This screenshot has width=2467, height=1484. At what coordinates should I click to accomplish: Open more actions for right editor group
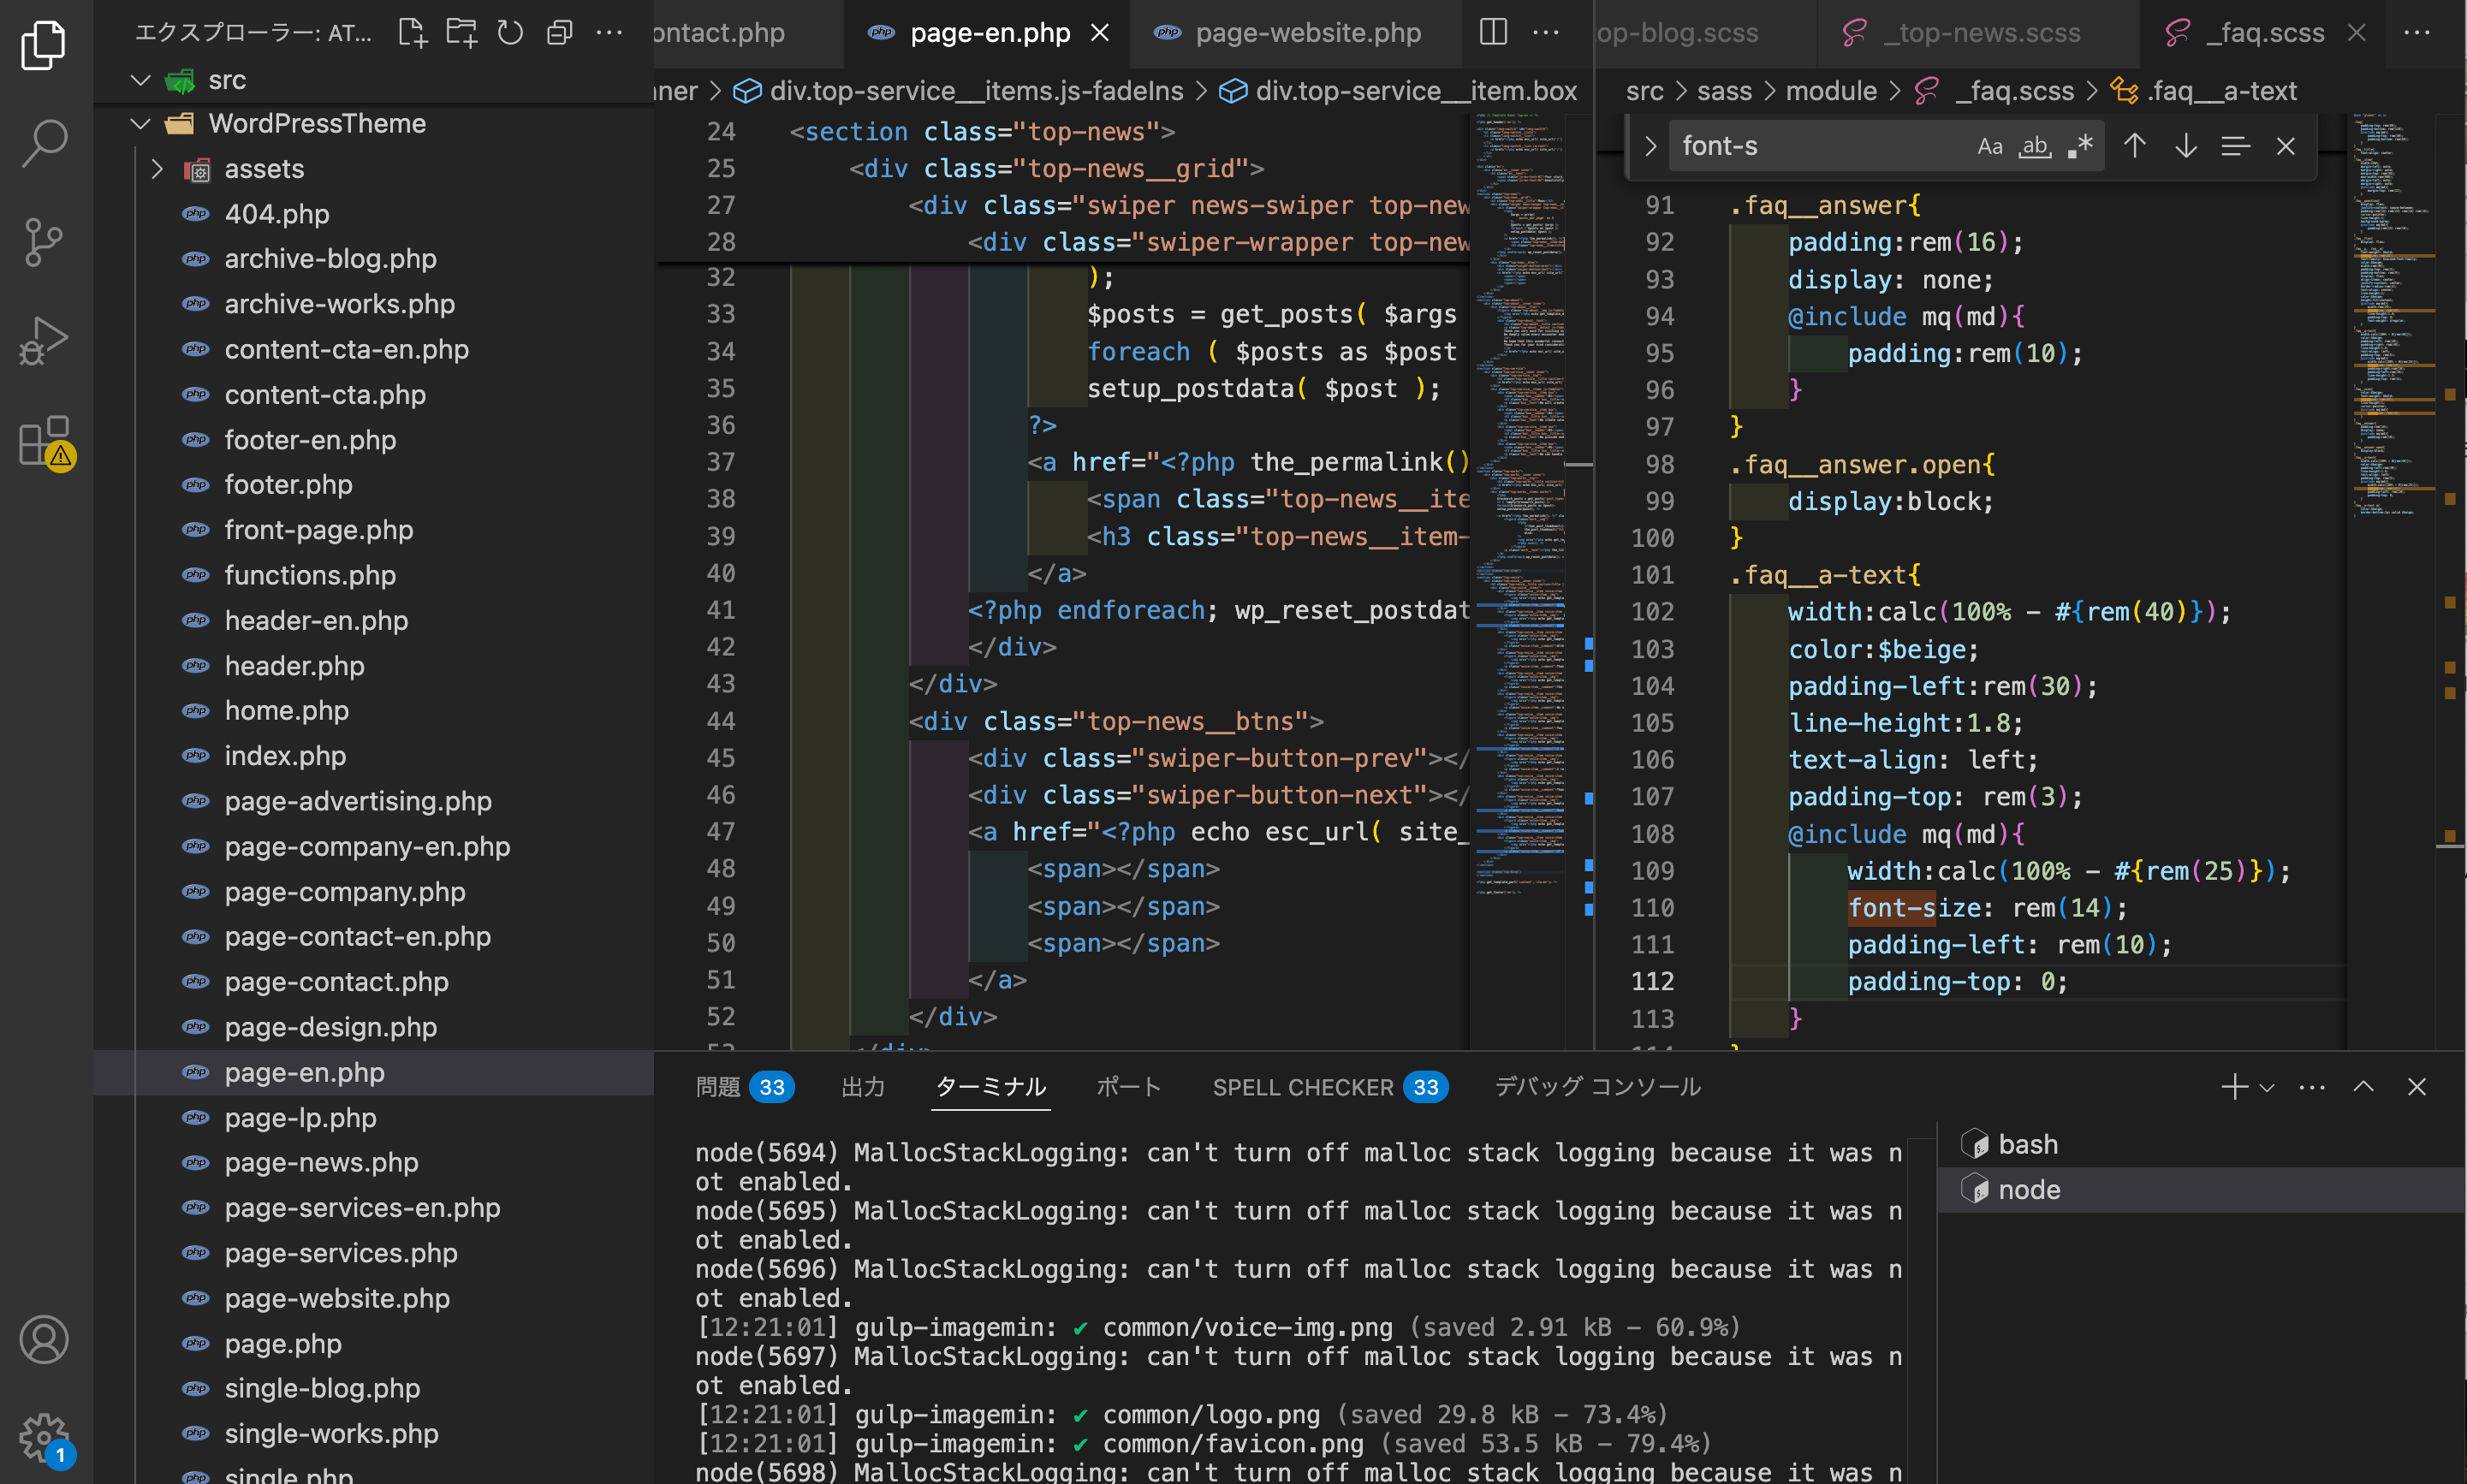[x=2417, y=32]
